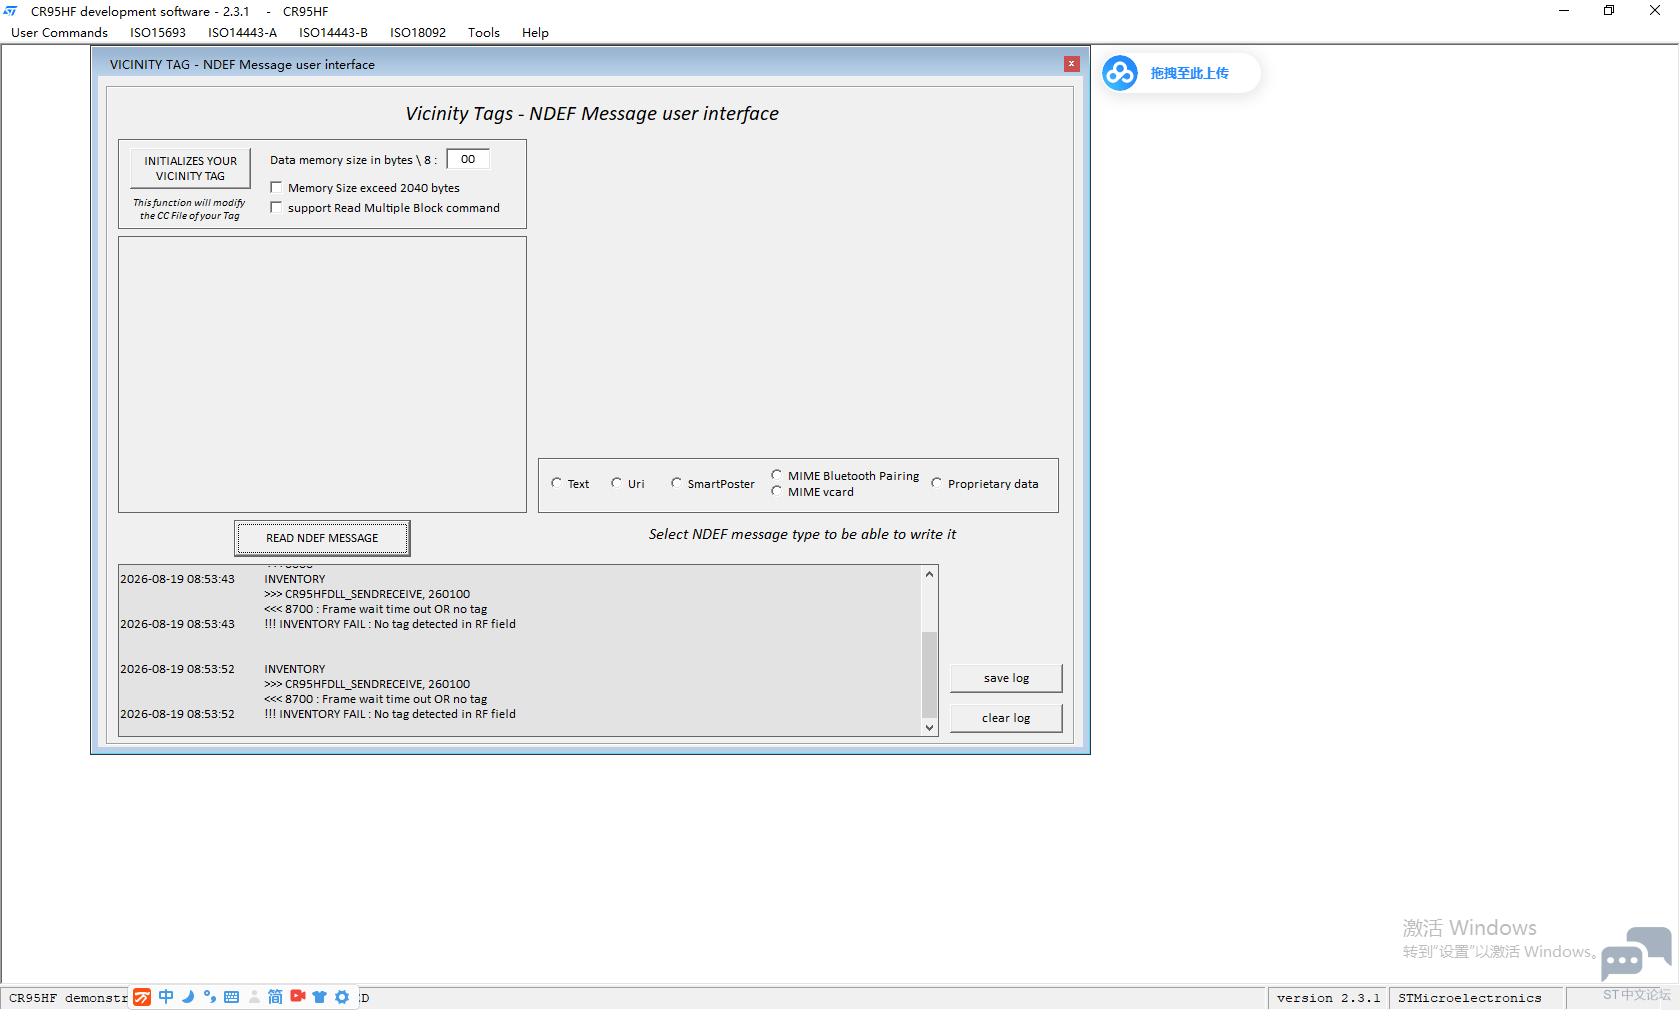Click READ NDEF MESSAGE button
This screenshot has width=1680, height=1010.
point(322,538)
